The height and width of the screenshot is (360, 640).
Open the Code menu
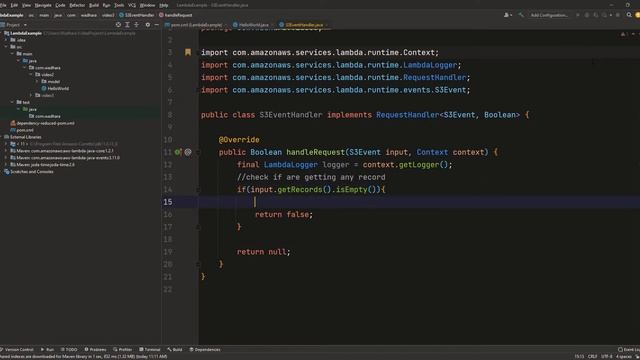(60, 5)
